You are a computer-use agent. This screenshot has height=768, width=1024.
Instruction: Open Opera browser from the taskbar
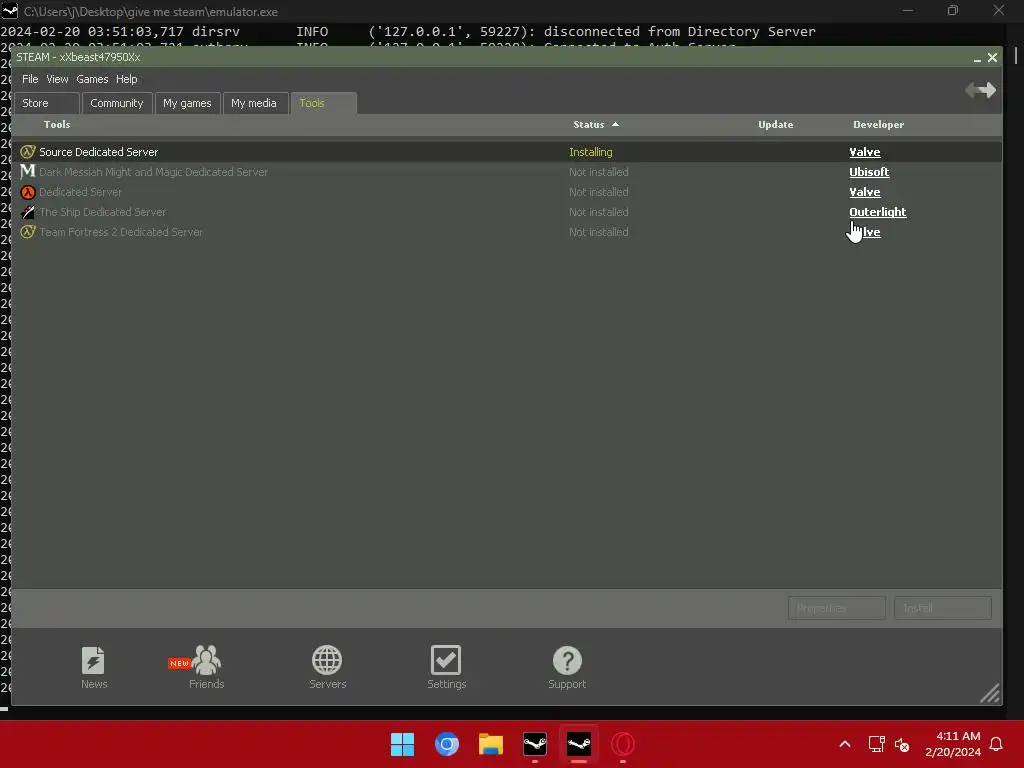pos(623,744)
